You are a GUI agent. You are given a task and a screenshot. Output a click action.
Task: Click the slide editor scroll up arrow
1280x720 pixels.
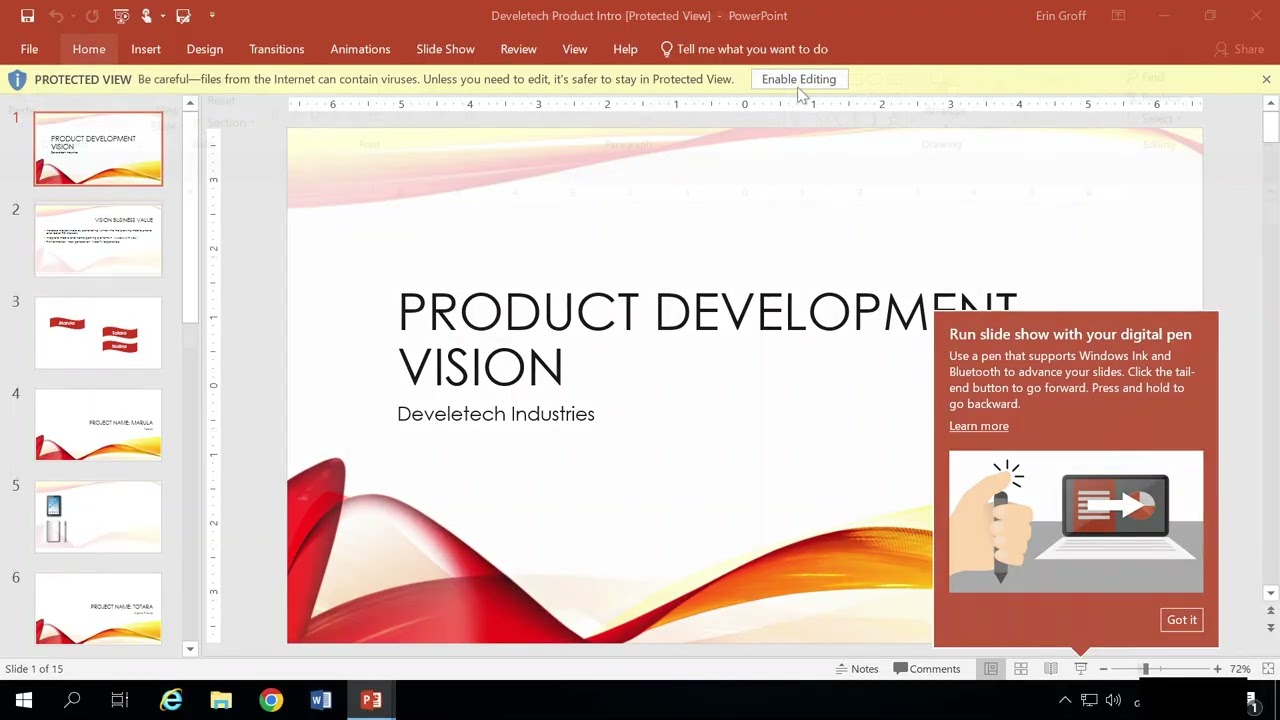point(1271,102)
